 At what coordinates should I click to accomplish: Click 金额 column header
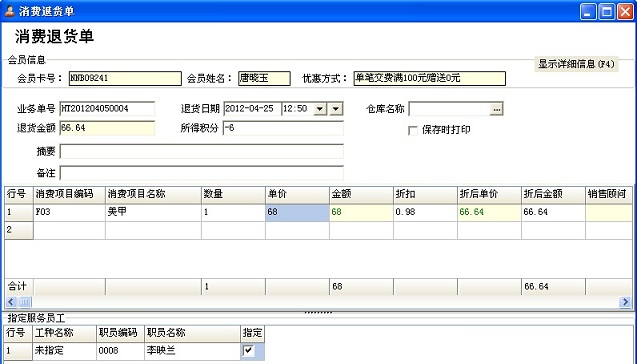(x=361, y=195)
